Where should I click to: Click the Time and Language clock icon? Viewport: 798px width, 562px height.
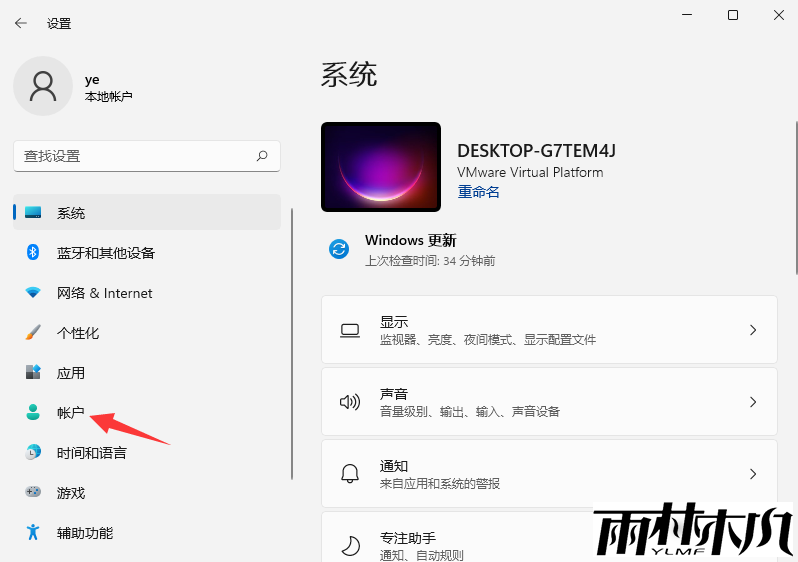(x=33, y=453)
